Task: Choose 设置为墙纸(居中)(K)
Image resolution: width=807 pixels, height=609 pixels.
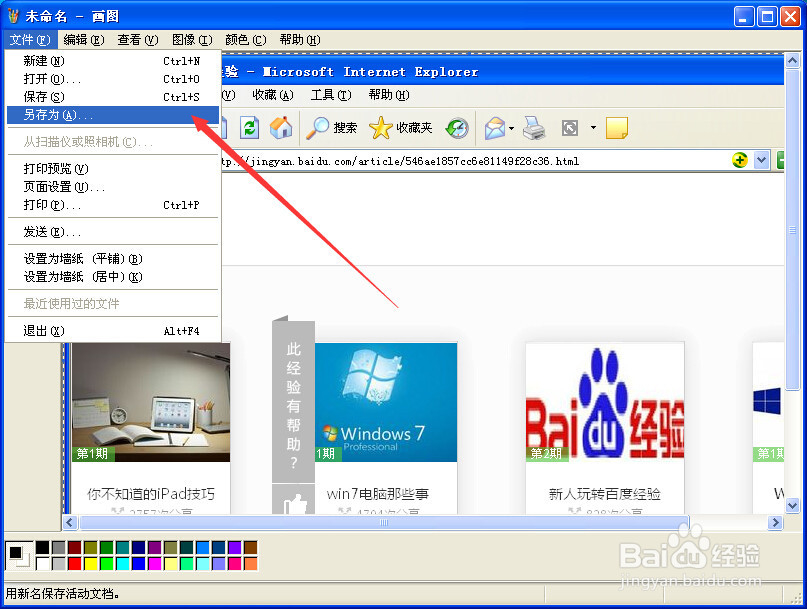Action: (x=113, y=276)
